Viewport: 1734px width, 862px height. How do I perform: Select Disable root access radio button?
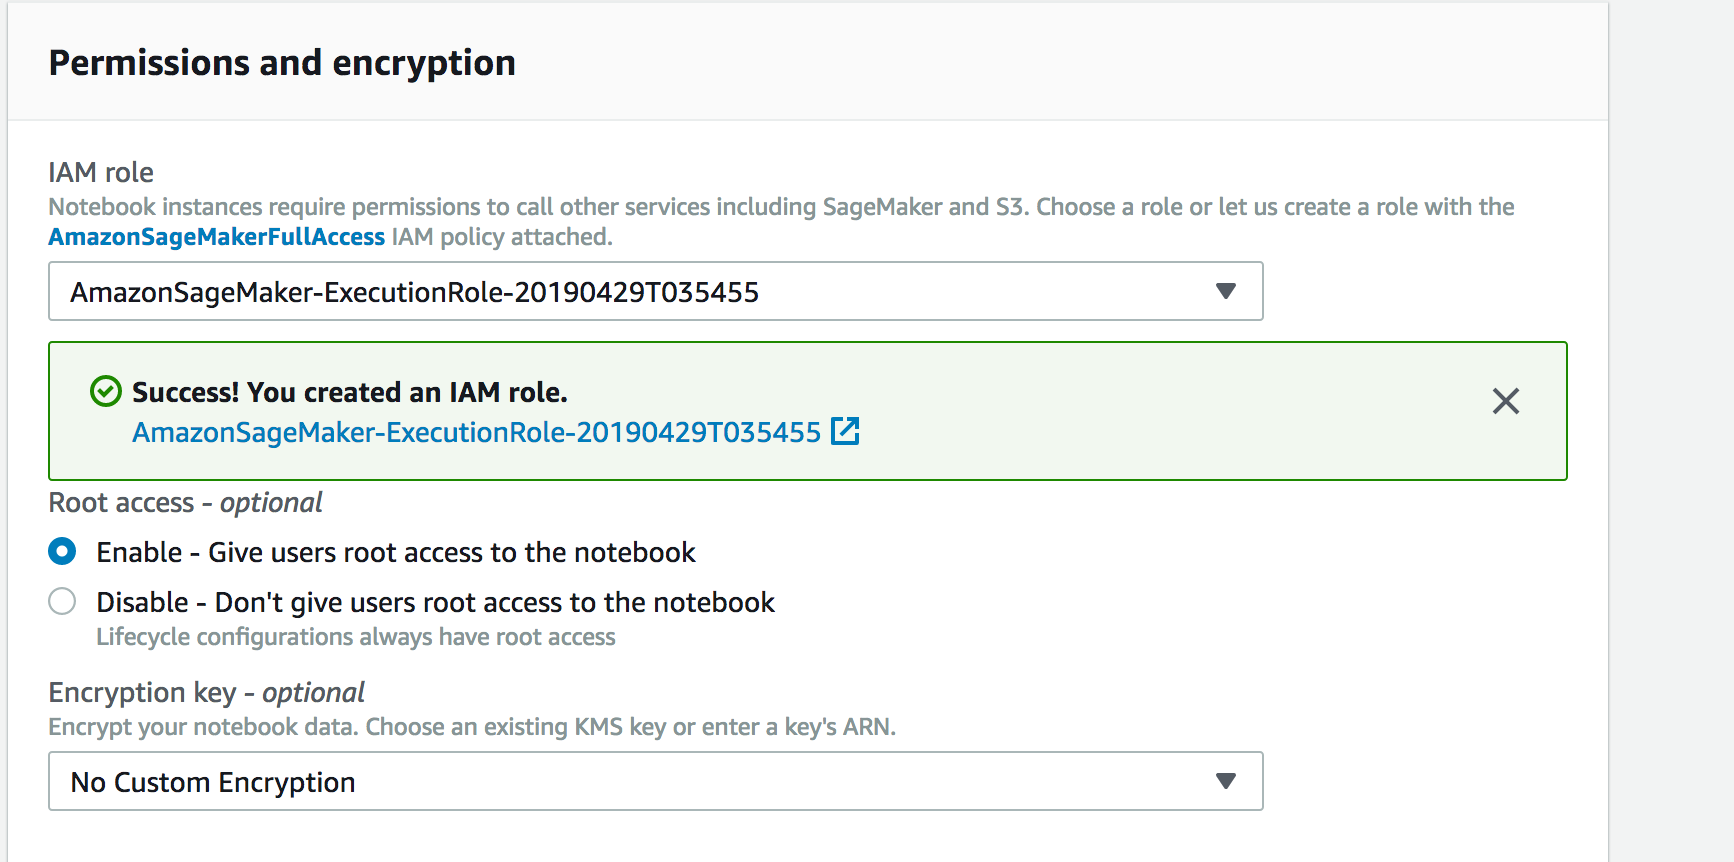click(62, 602)
